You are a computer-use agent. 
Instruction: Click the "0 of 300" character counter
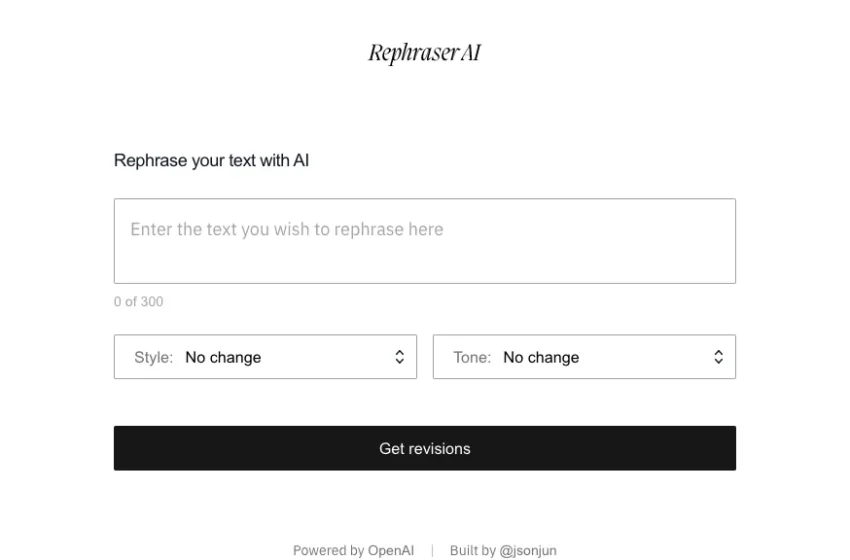coord(138,301)
